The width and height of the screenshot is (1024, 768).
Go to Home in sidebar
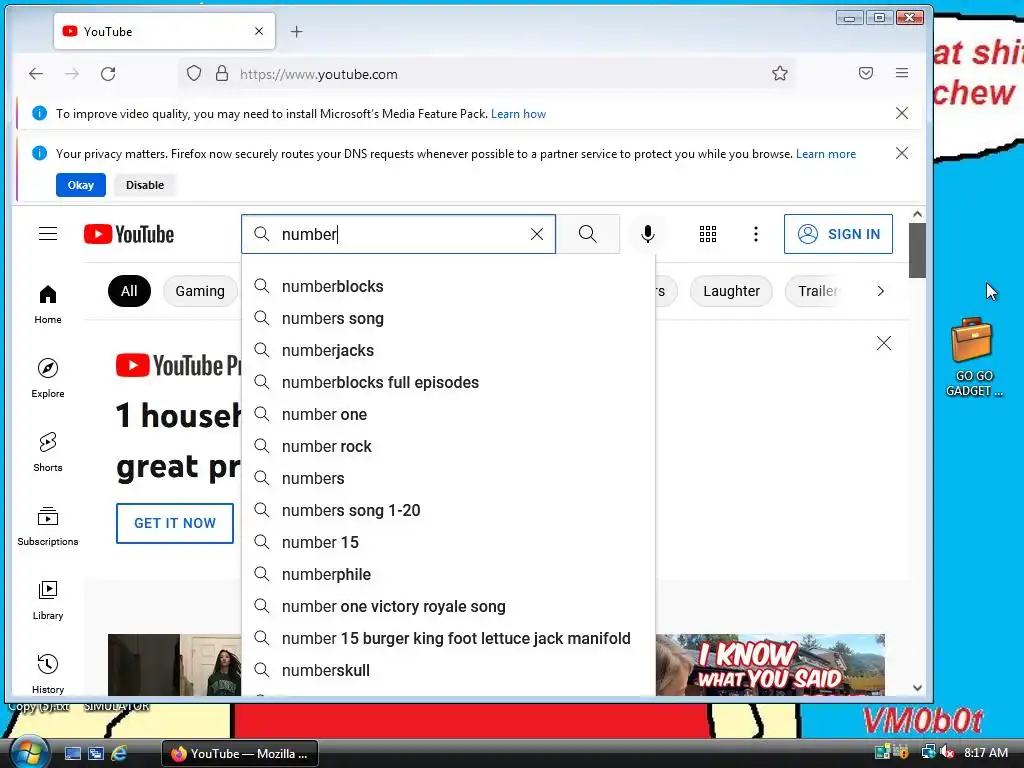click(48, 304)
